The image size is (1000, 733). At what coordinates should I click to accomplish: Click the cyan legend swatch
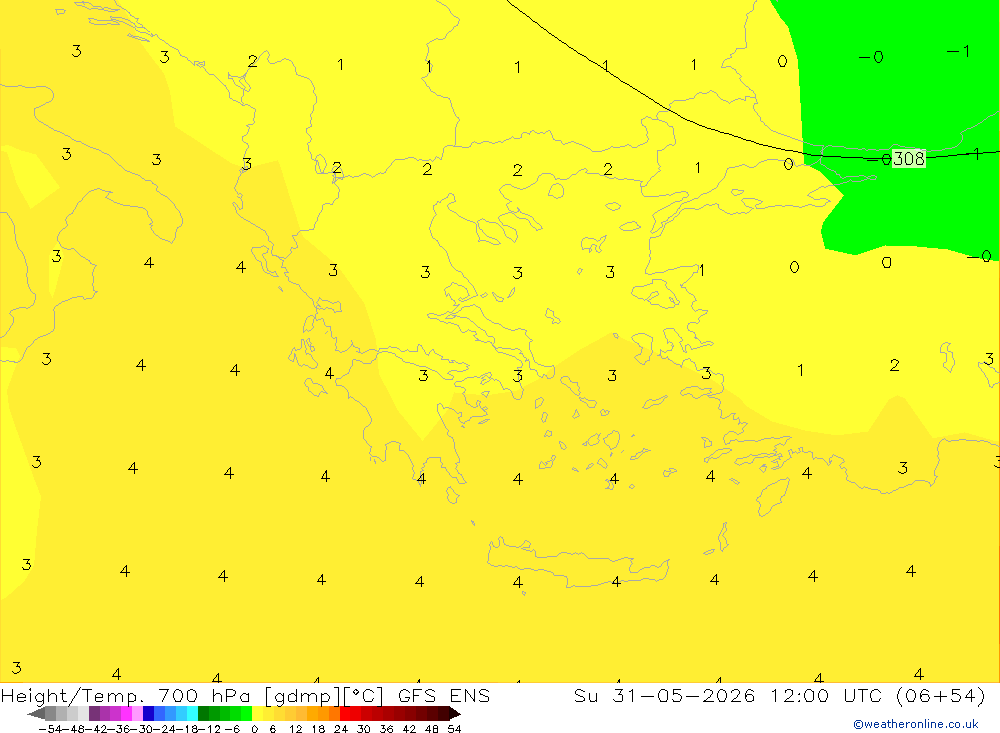(x=192, y=713)
